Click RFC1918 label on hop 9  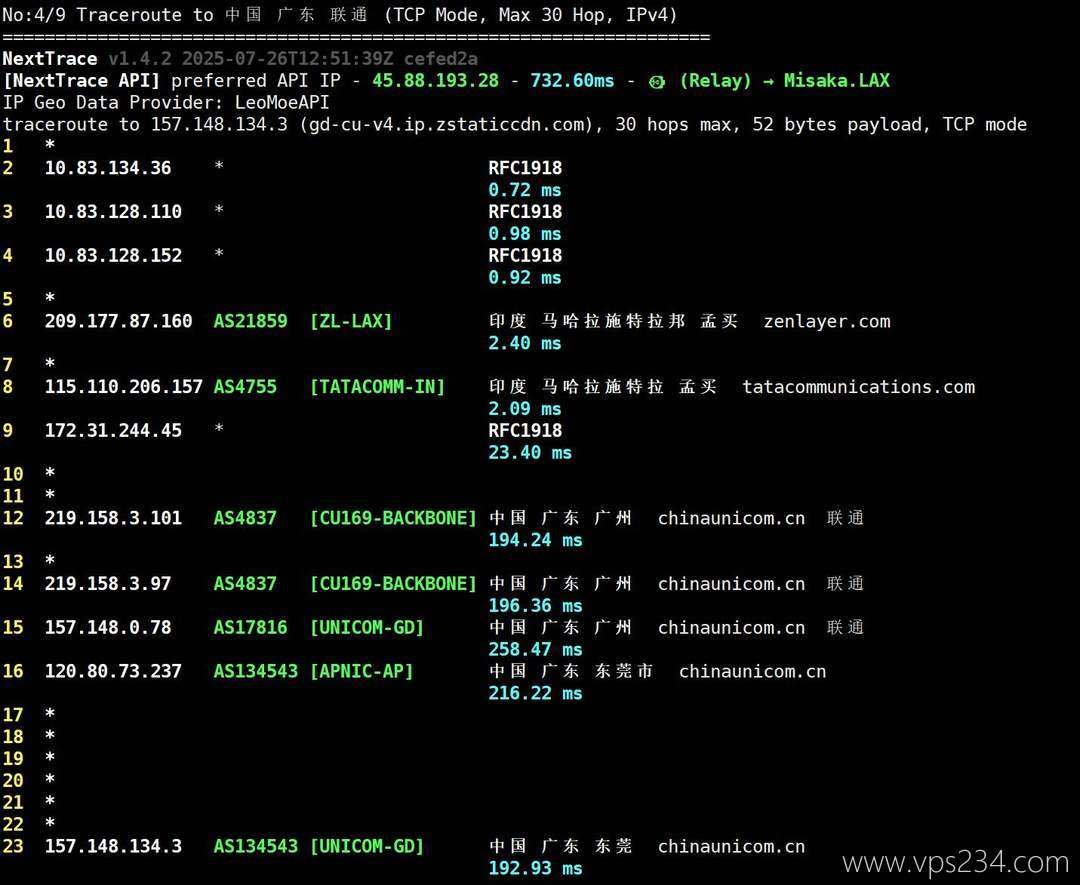(x=525, y=430)
